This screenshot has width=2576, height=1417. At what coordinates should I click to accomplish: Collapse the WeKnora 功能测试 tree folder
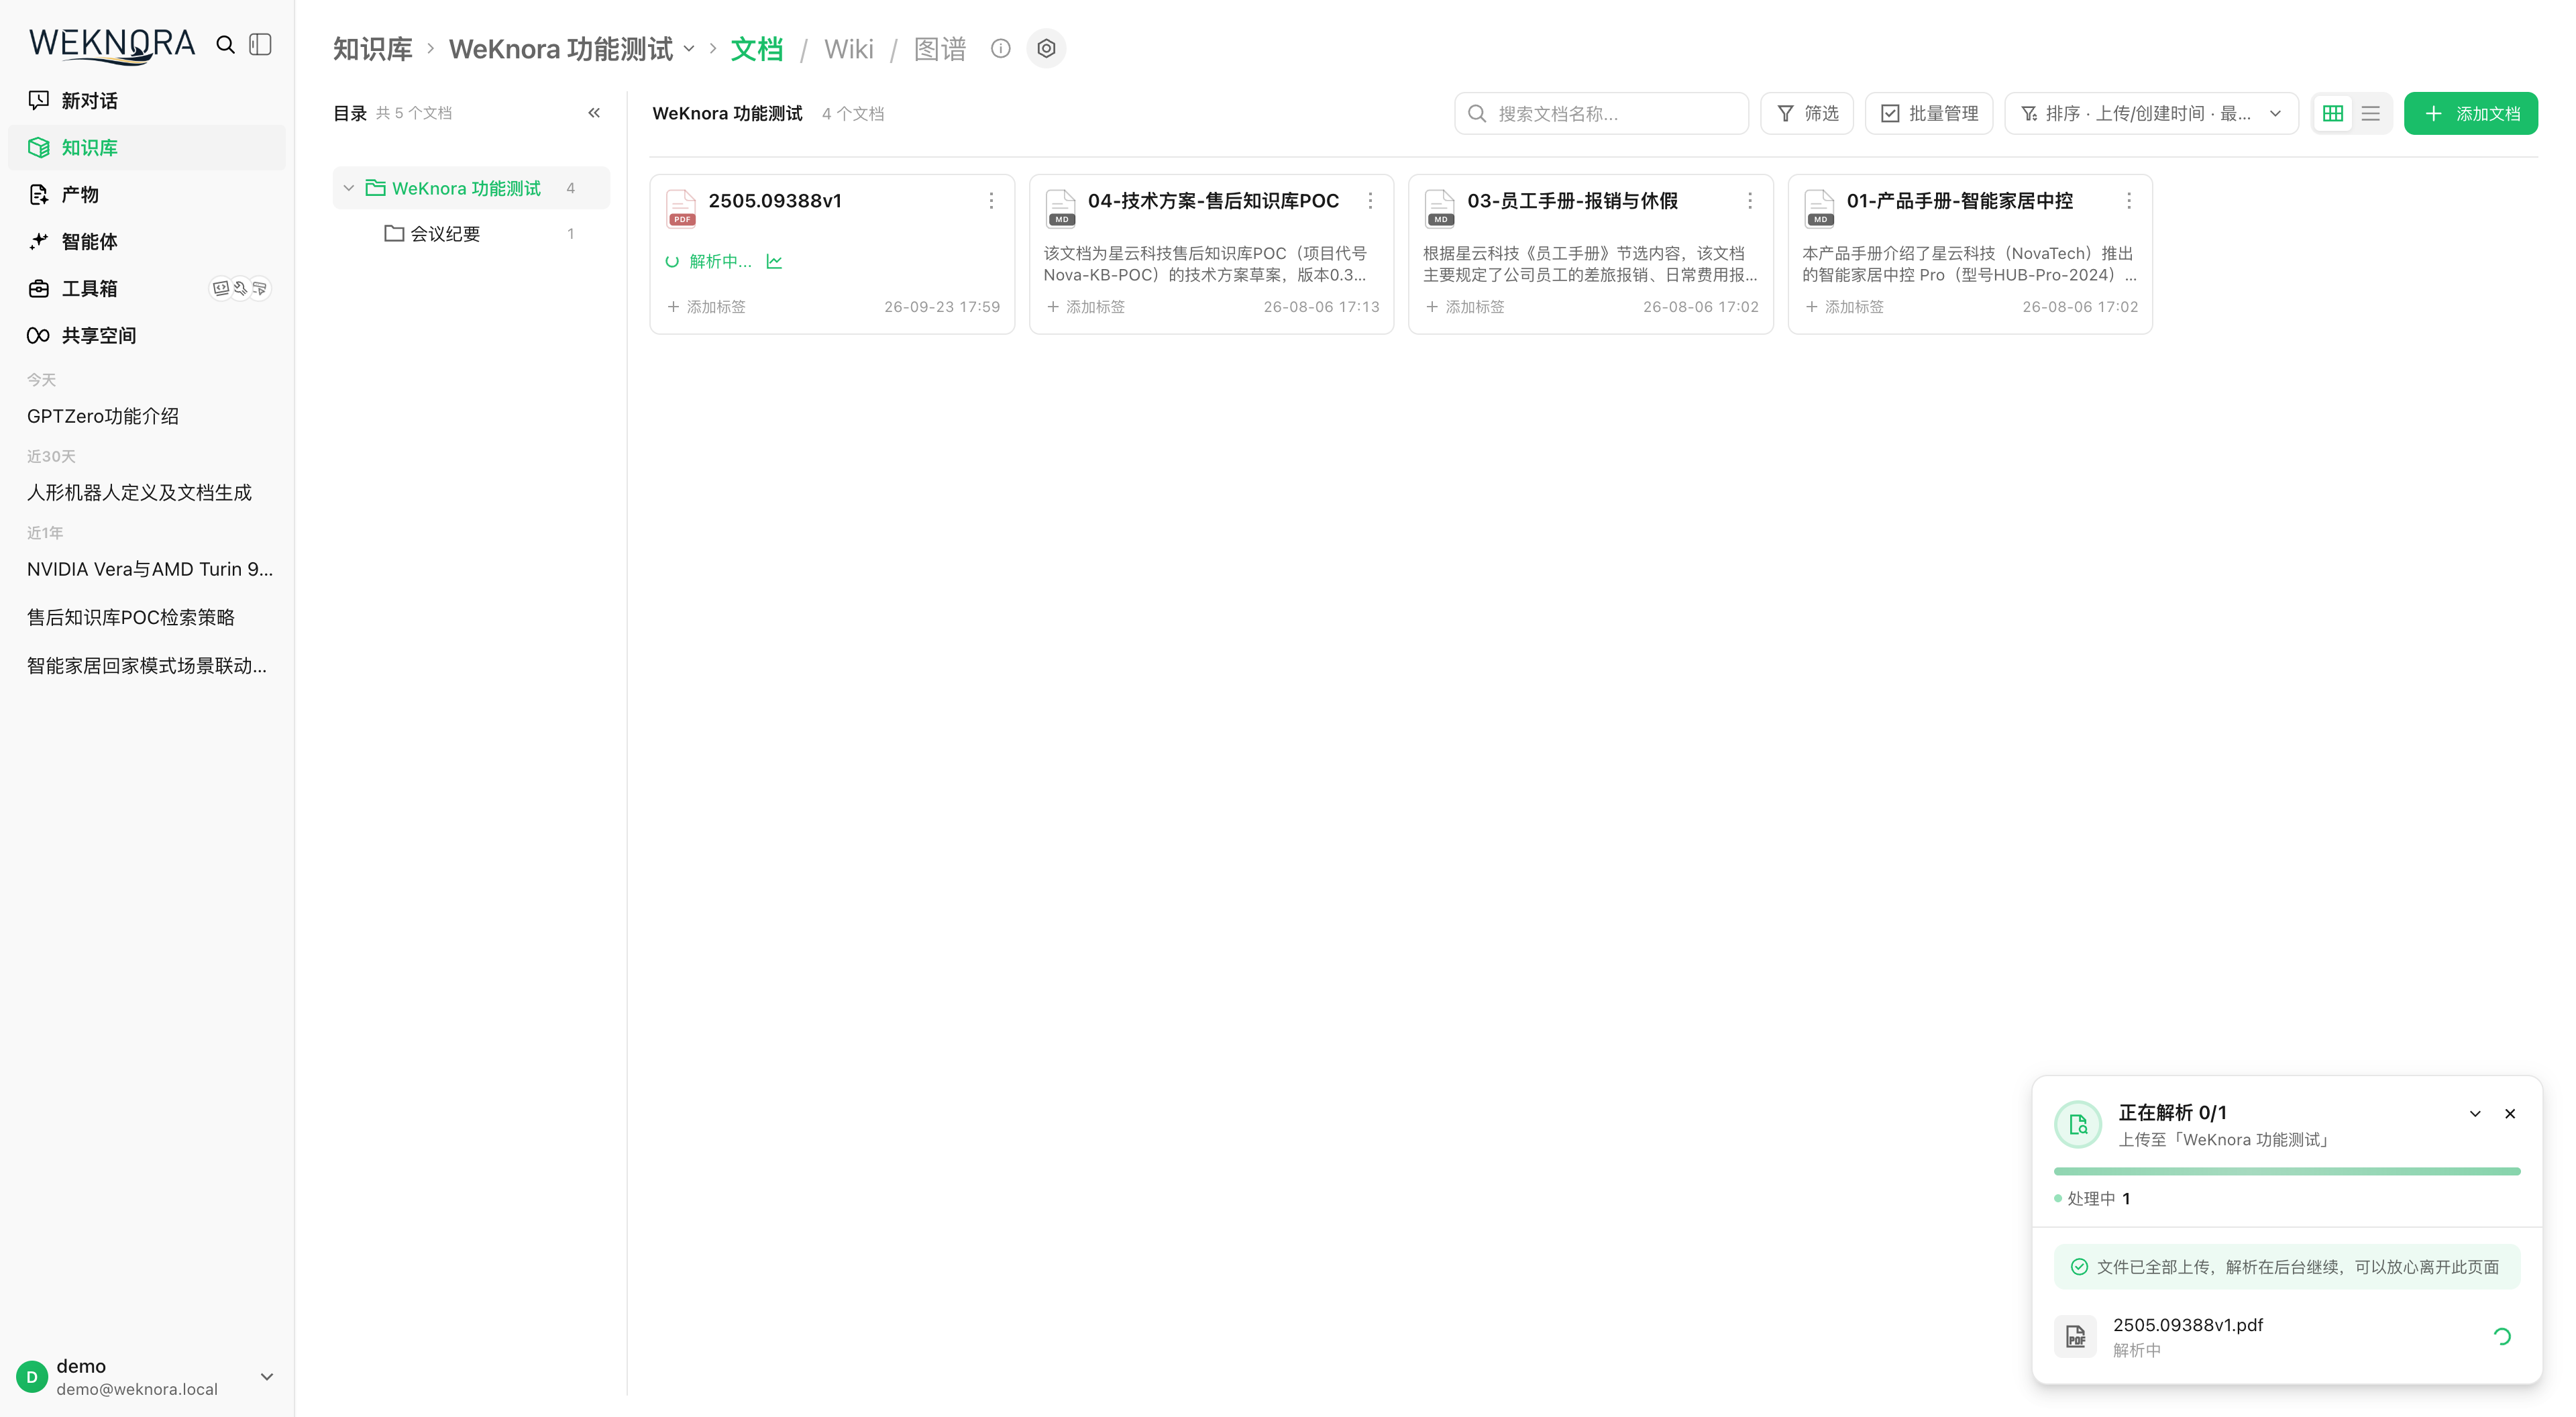[x=349, y=188]
